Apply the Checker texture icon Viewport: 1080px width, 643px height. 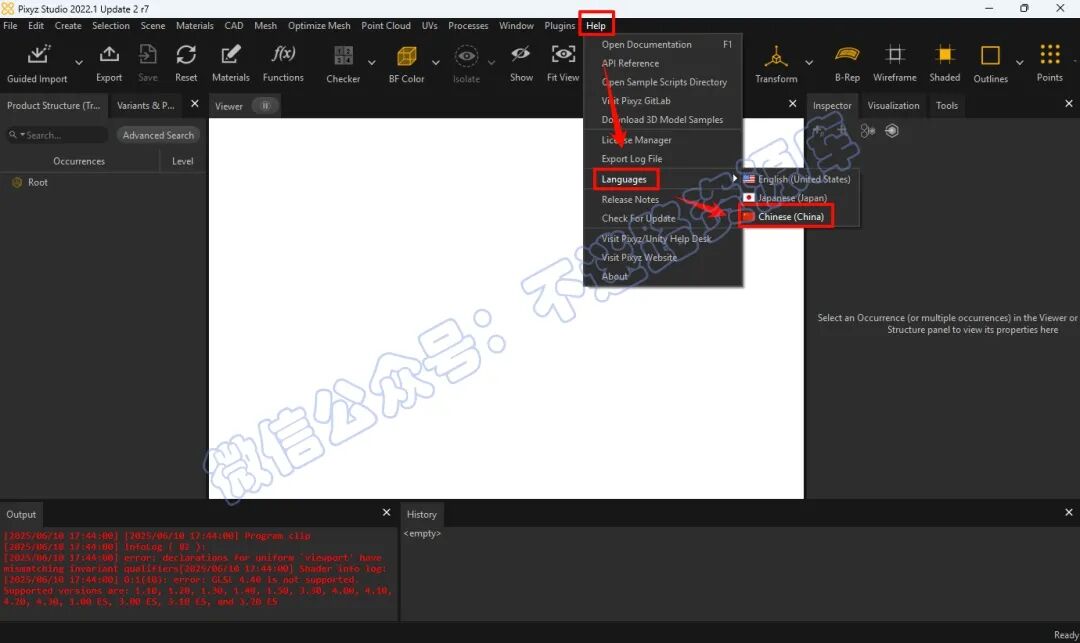click(x=343, y=55)
